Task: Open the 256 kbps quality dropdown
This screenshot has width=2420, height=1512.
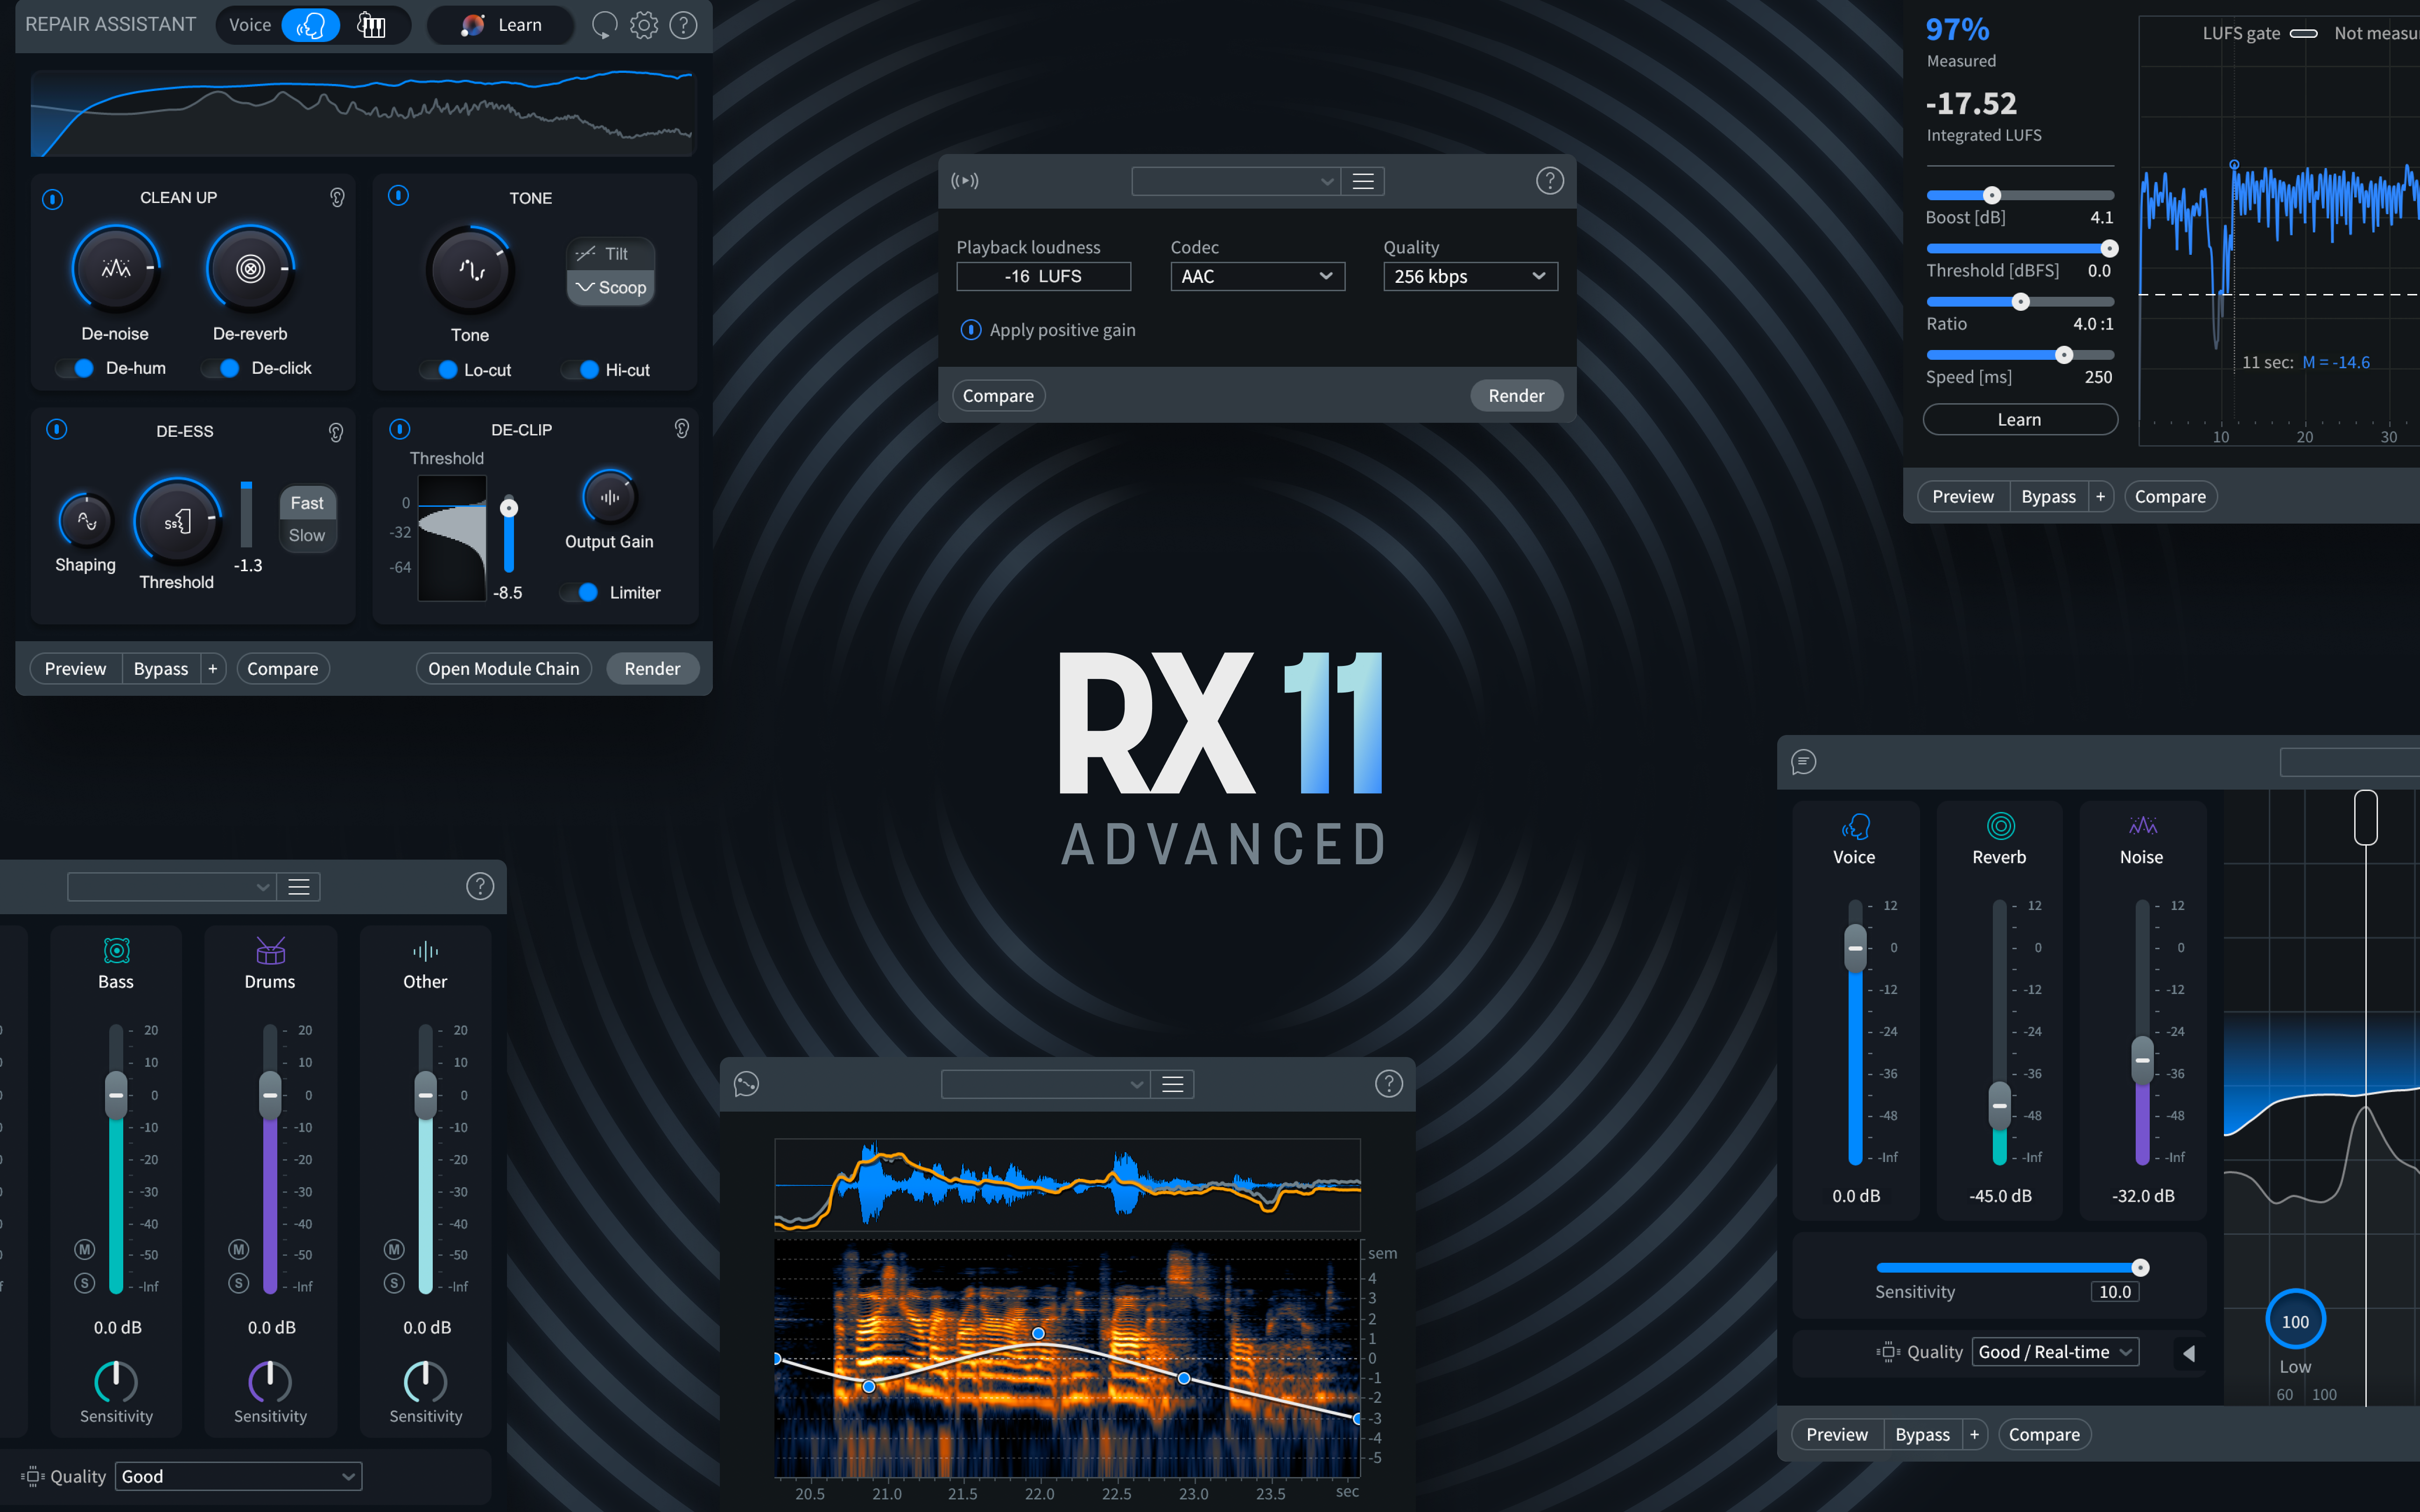Action: coord(1470,276)
